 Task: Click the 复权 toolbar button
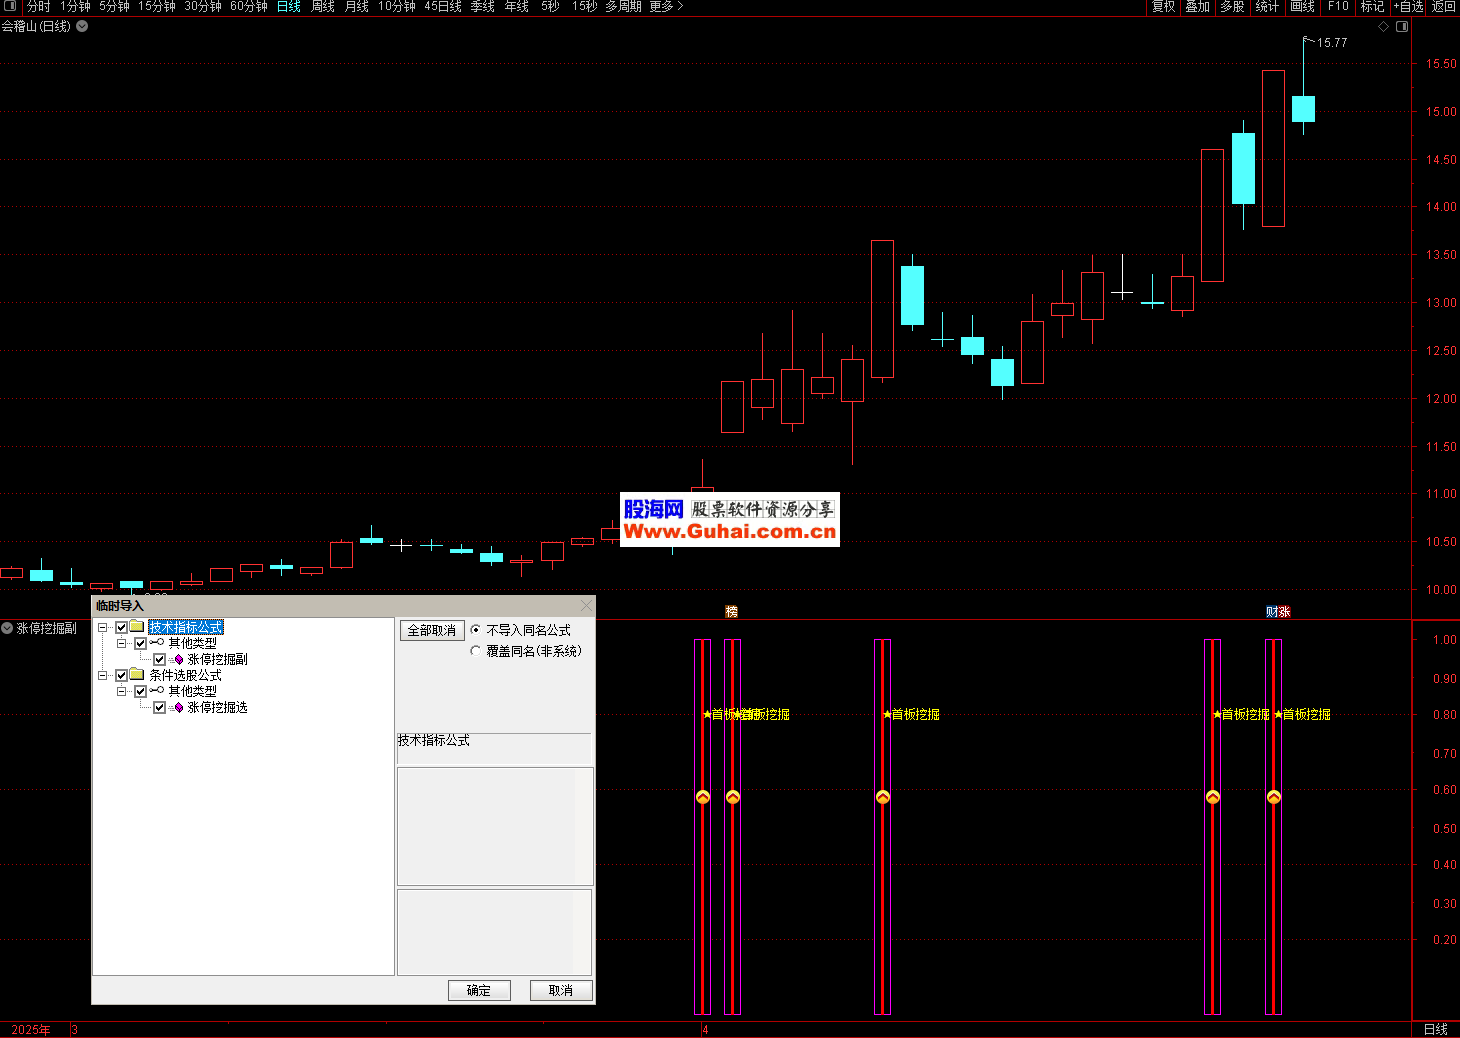click(x=1164, y=6)
